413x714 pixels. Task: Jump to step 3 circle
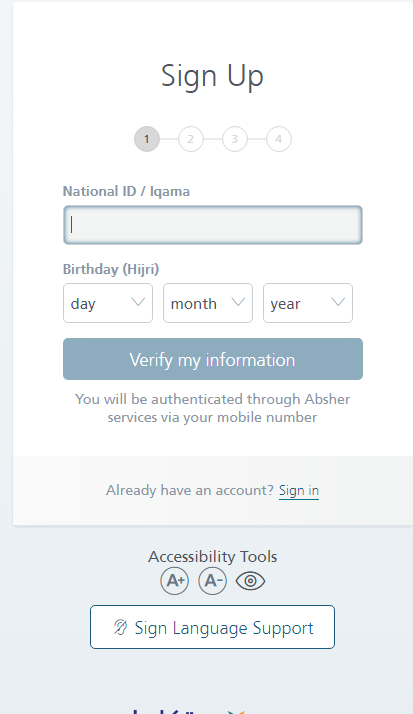pyautogui.click(x=235, y=139)
